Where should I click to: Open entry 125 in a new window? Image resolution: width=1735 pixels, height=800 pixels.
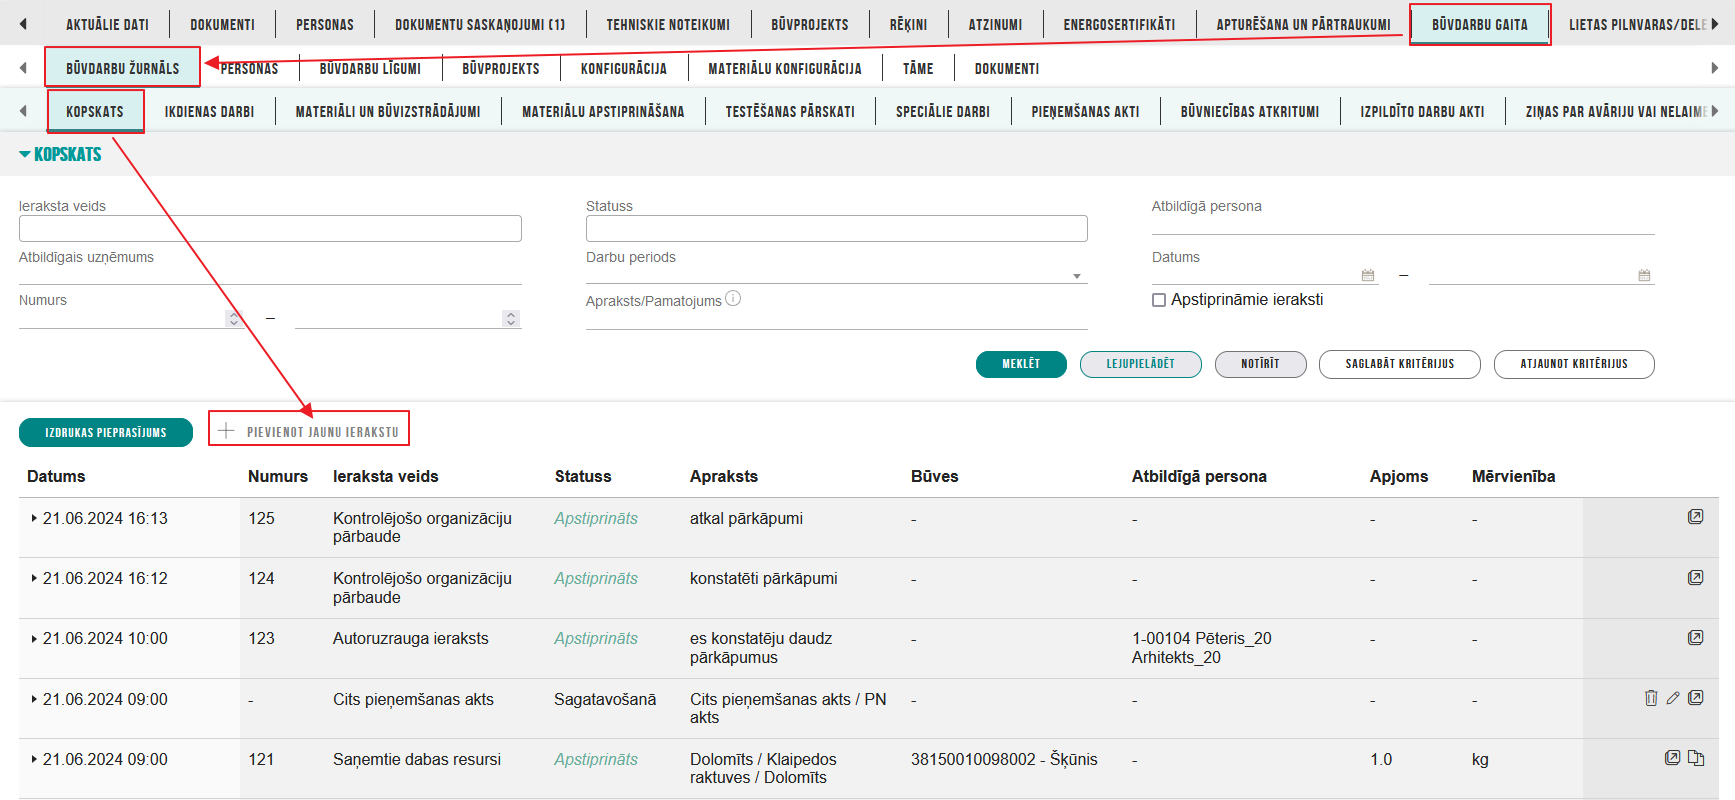click(1695, 517)
